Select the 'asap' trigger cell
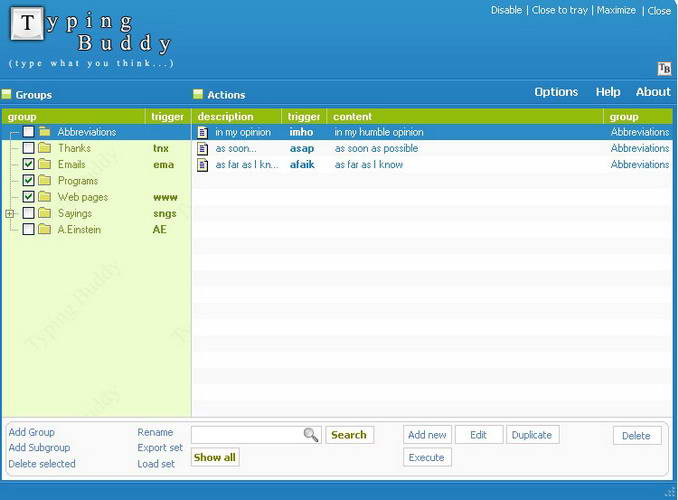Image resolution: width=678 pixels, height=500 pixels. point(302,148)
